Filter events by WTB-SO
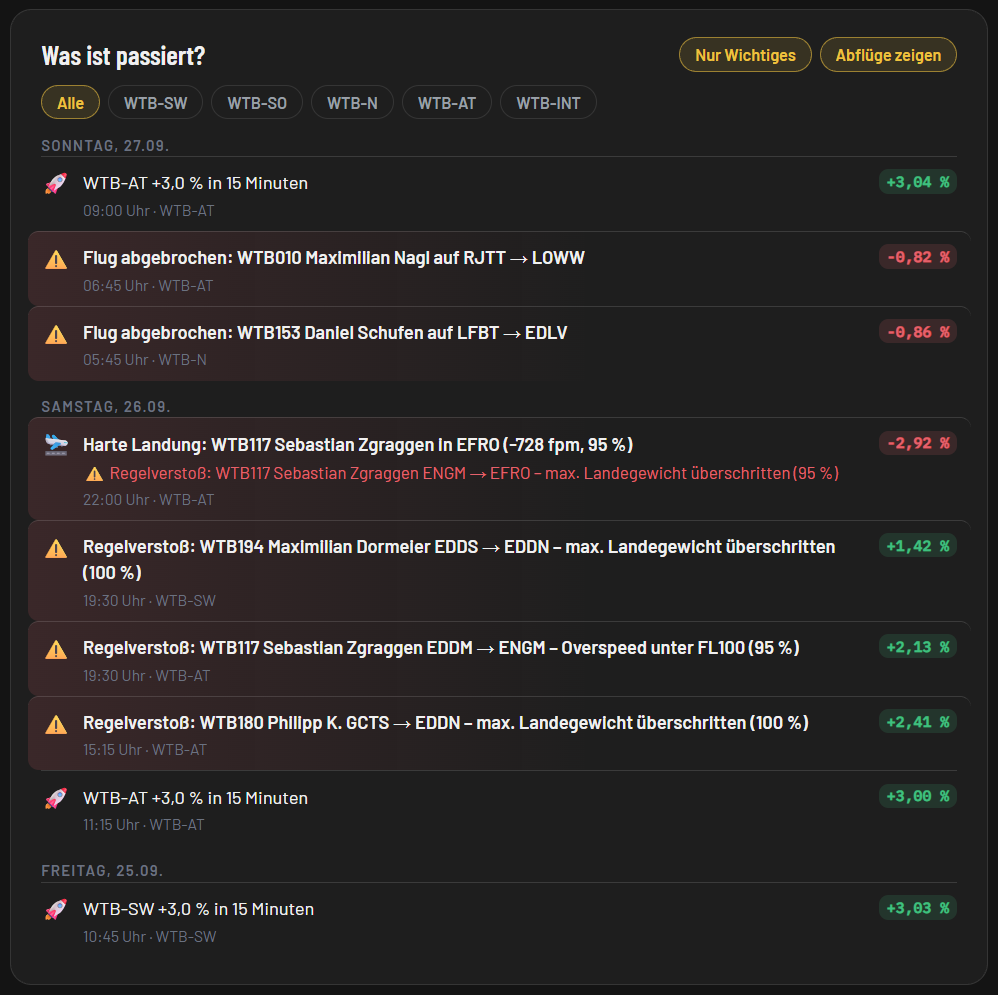 257,102
